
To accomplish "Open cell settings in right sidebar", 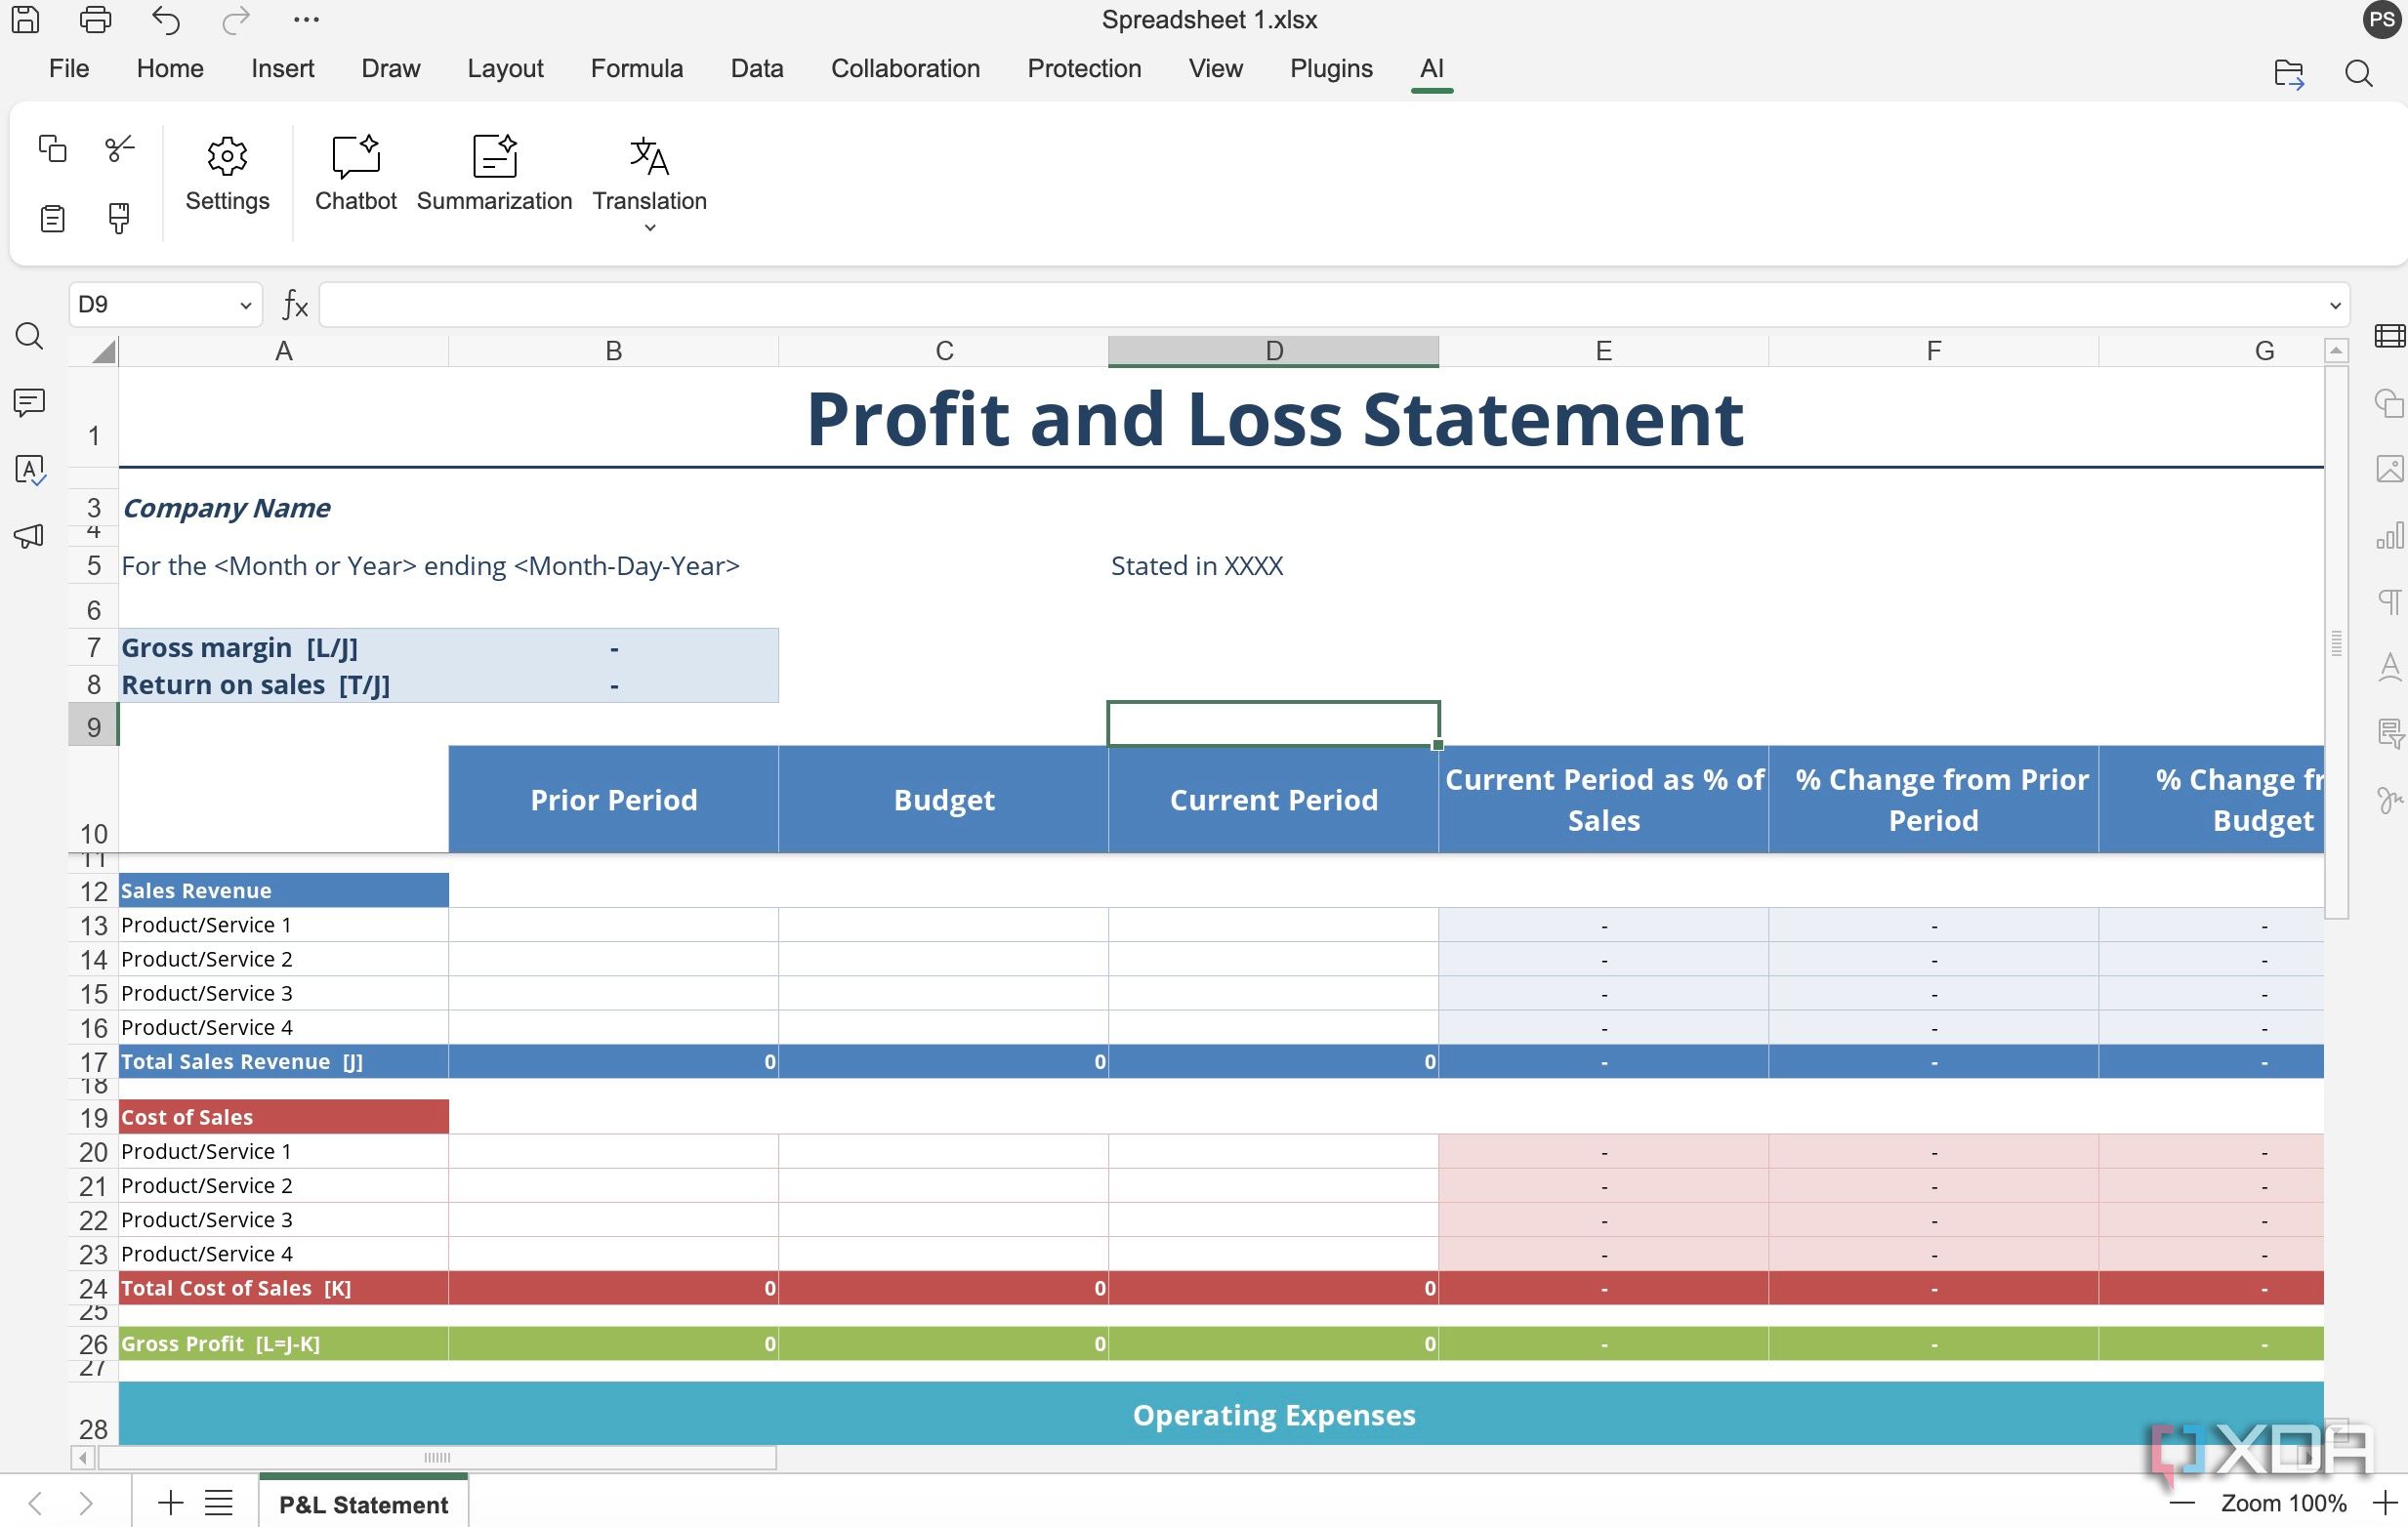I will 2389,336.
